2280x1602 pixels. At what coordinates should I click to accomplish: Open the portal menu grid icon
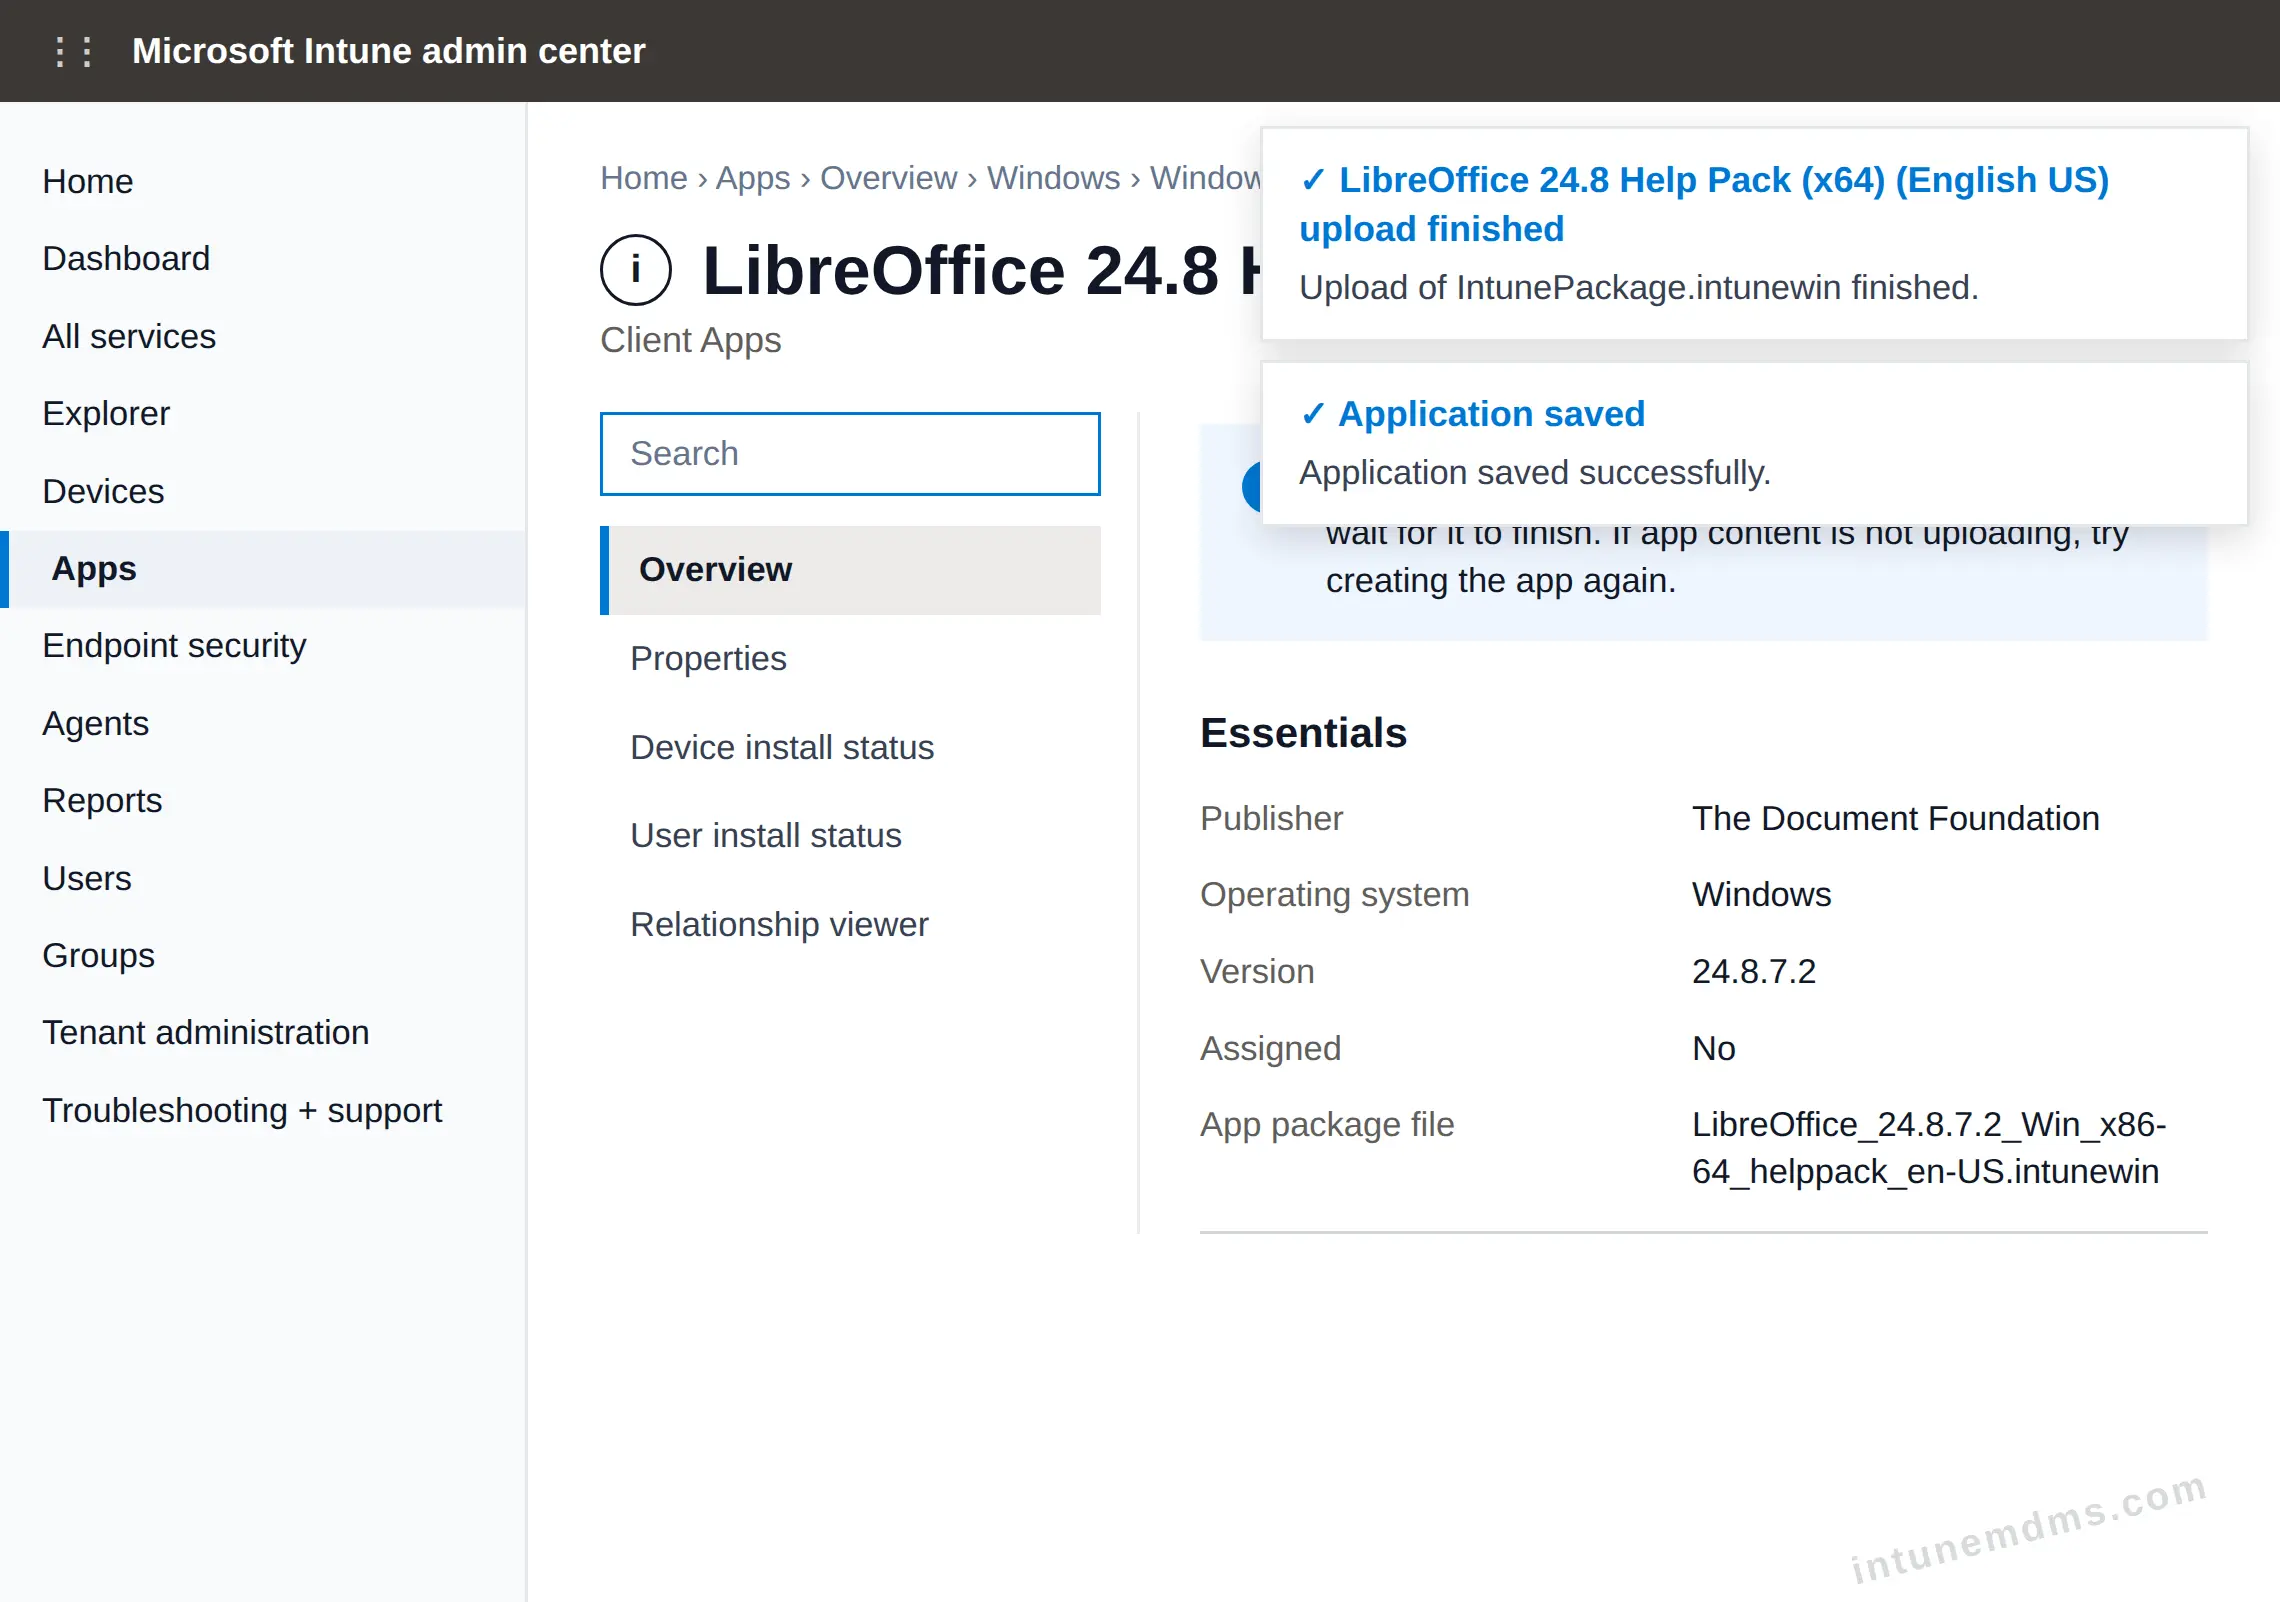[74, 51]
